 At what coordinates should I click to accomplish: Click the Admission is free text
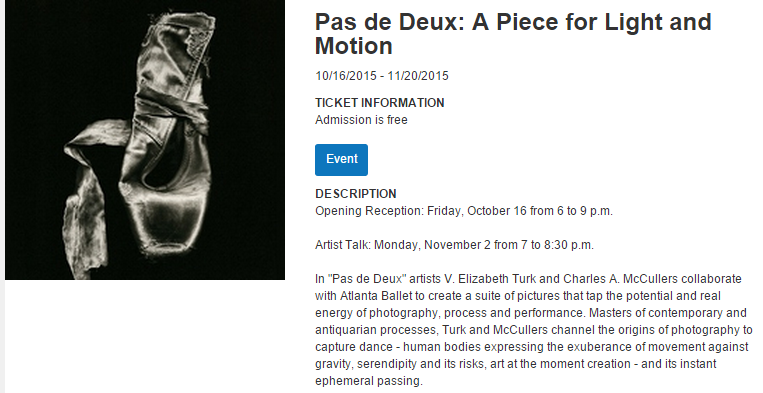[x=361, y=120]
